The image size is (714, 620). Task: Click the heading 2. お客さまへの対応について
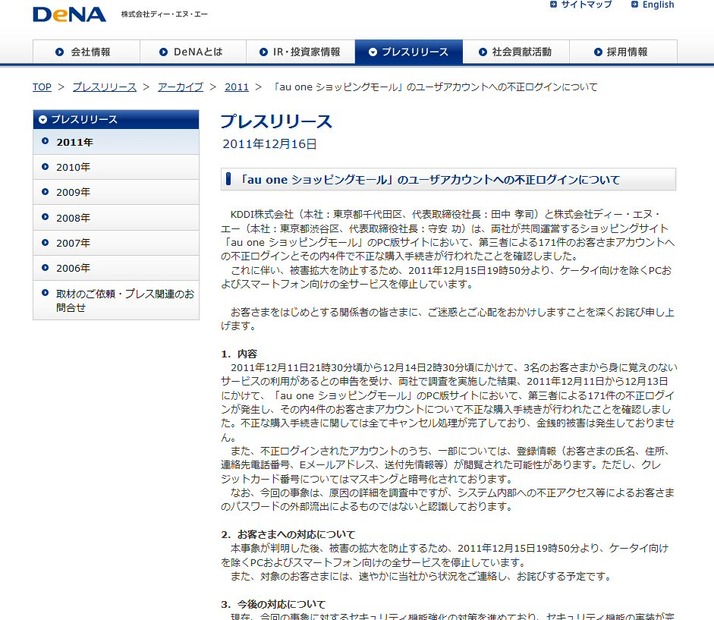click(x=288, y=534)
